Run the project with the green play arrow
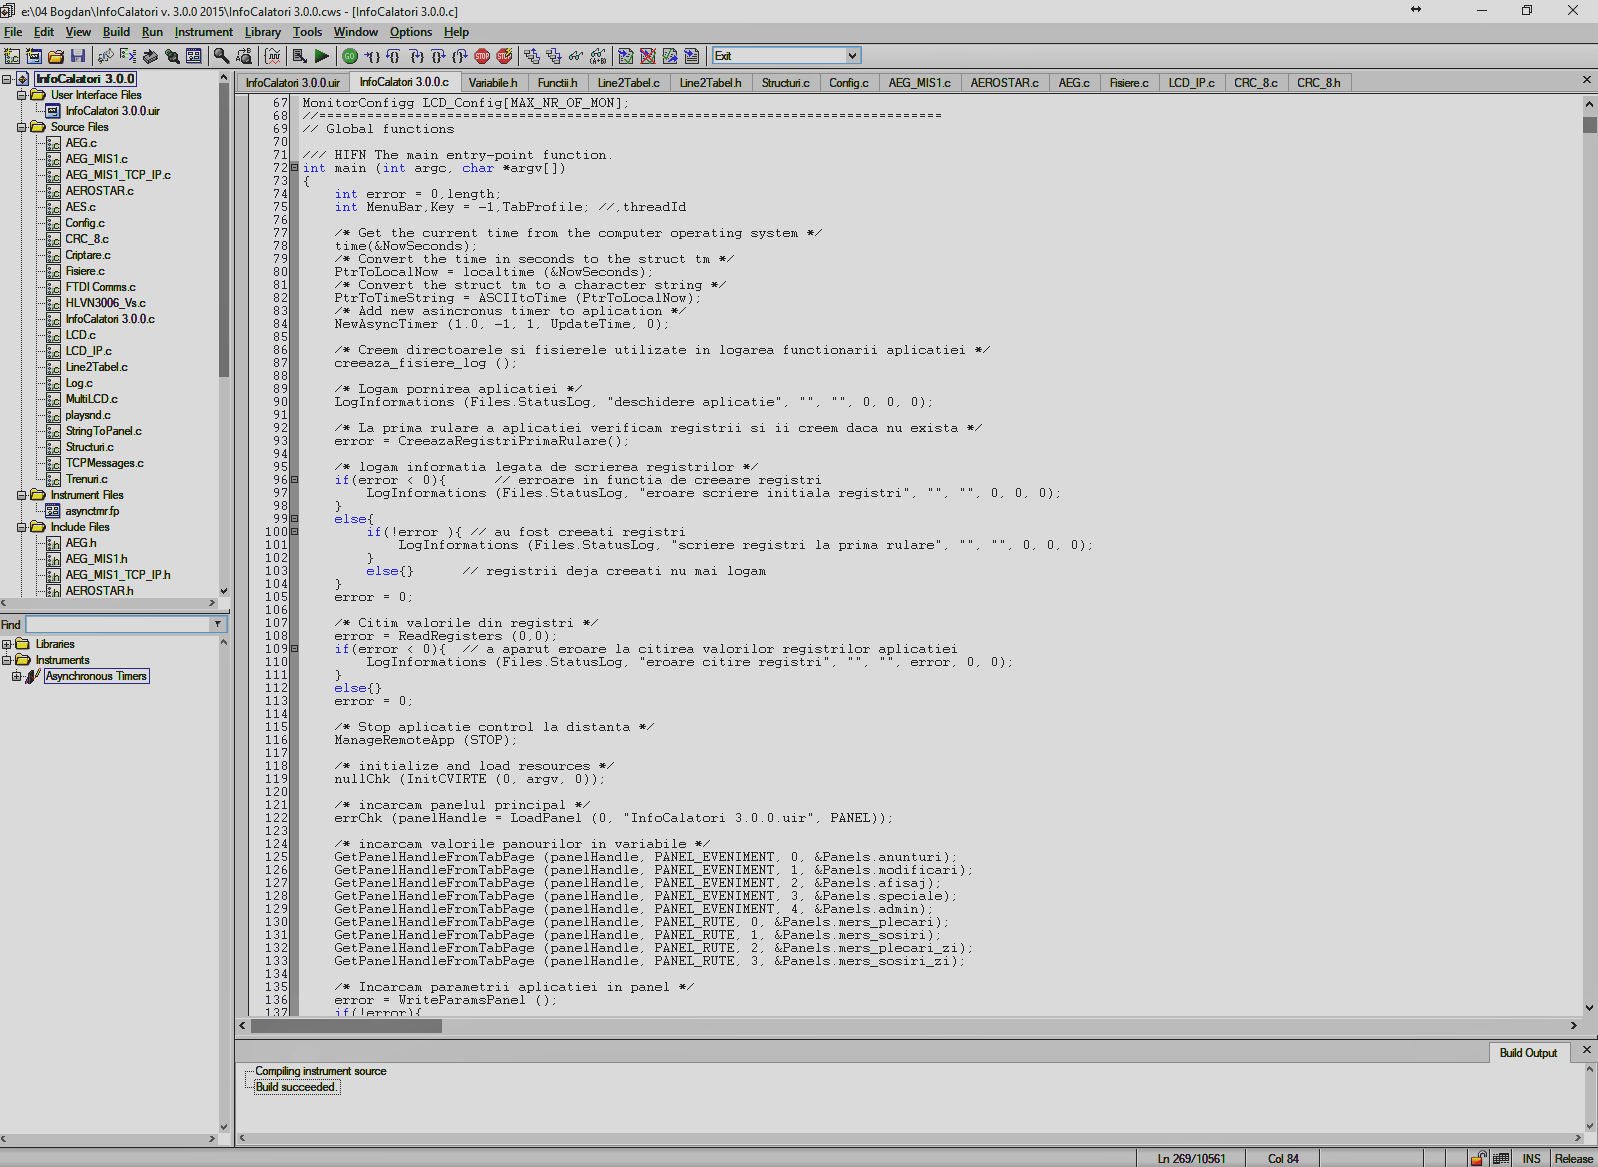The width and height of the screenshot is (1598, 1167). click(x=321, y=56)
